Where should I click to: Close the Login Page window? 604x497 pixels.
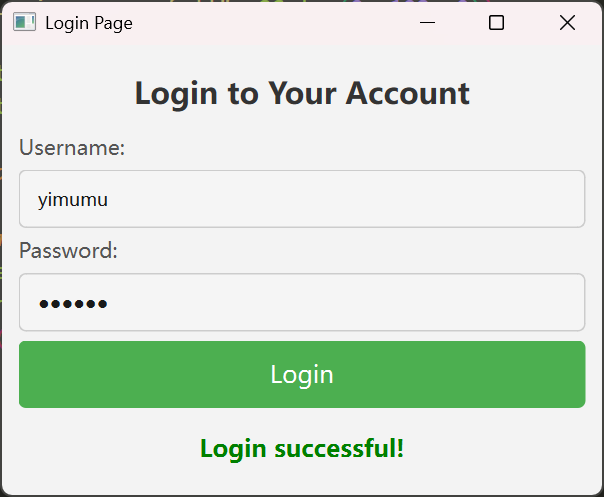(567, 22)
